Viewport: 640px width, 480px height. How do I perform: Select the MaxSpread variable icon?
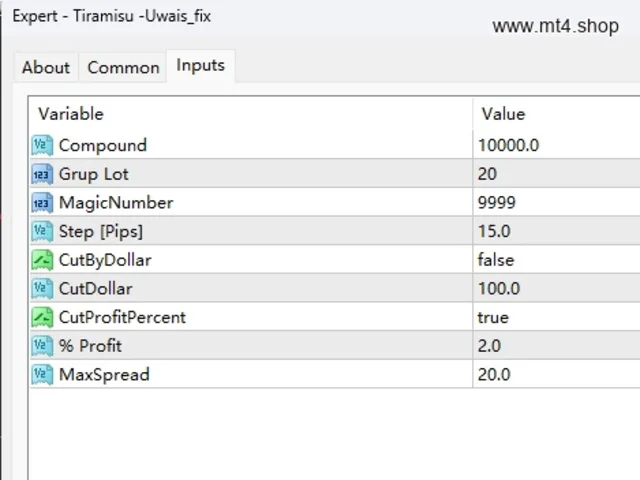point(42,374)
